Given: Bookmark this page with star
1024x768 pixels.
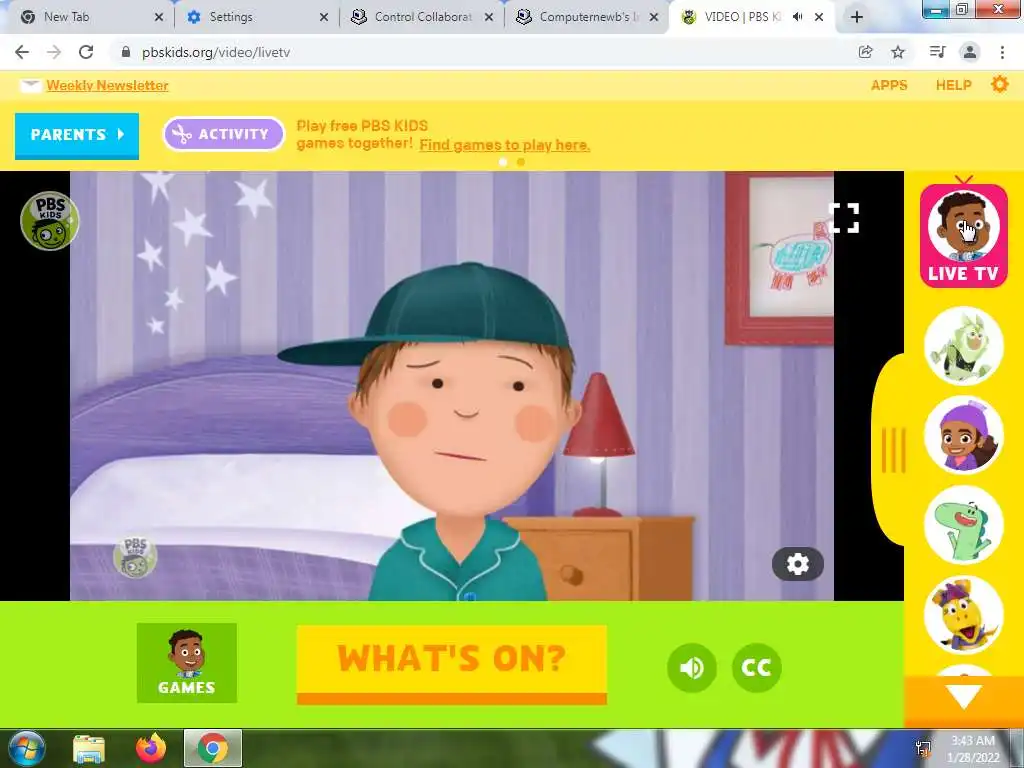Looking at the screenshot, I should [x=898, y=52].
